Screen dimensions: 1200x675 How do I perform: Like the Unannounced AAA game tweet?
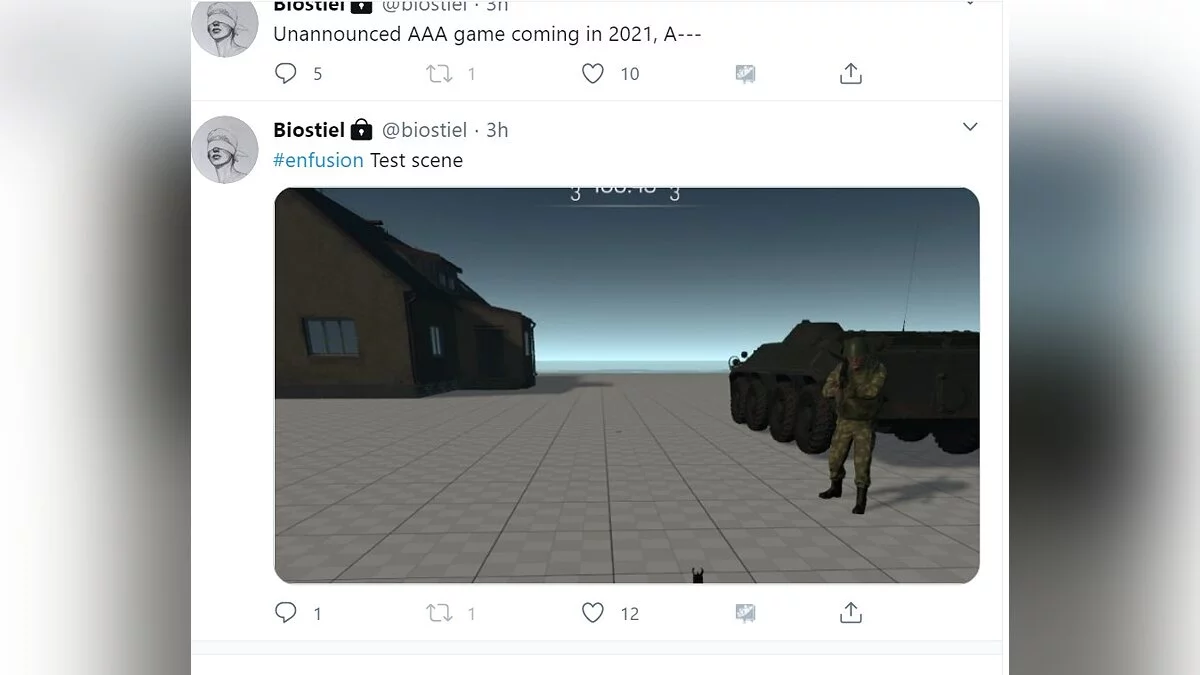click(x=593, y=73)
